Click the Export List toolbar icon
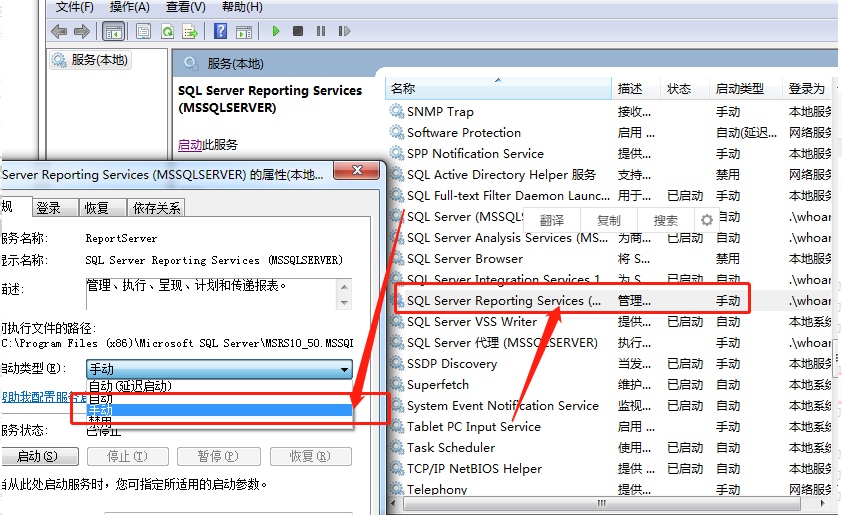 point(190,31)
